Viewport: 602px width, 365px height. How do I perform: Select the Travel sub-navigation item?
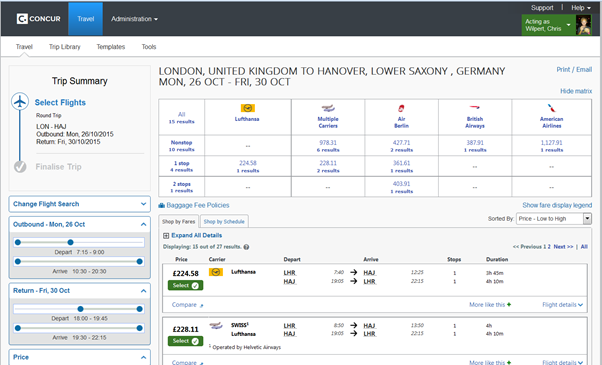click(x=24, y=47)
